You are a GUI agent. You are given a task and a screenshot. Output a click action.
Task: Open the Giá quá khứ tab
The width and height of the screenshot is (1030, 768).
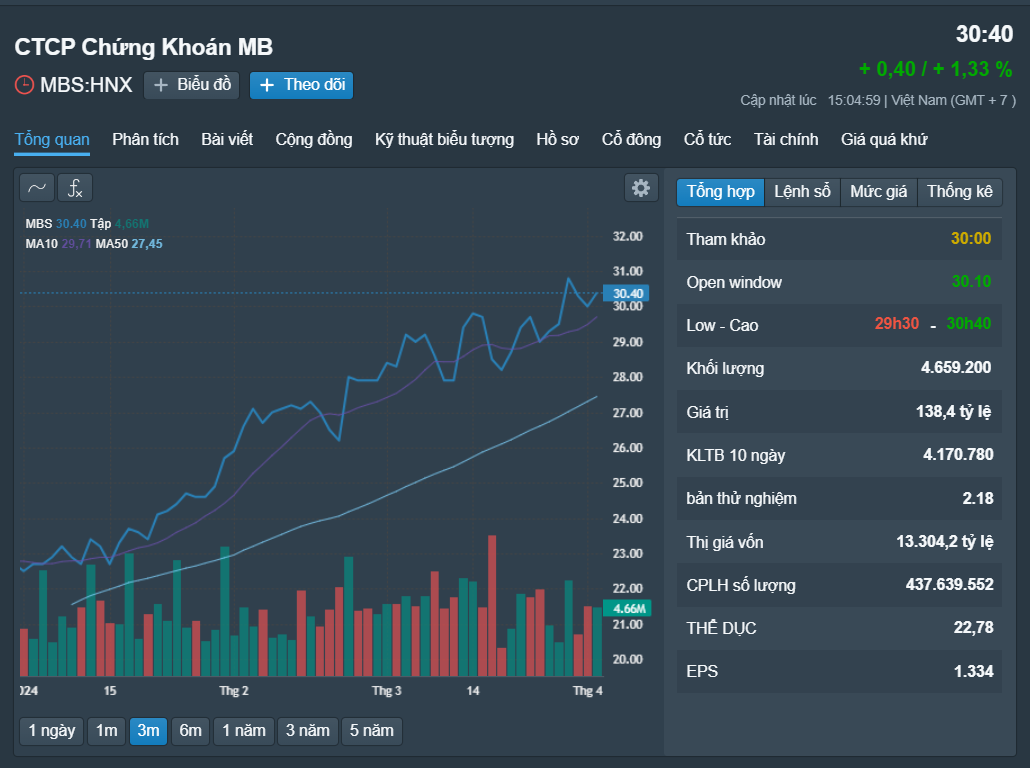884,139
